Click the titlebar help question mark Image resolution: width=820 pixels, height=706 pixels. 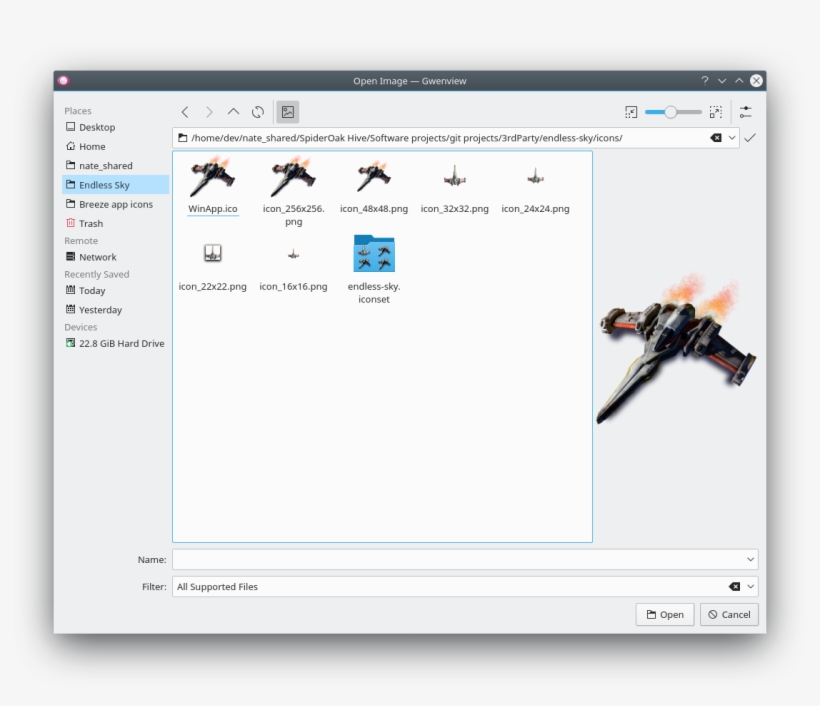click(705, 81)
